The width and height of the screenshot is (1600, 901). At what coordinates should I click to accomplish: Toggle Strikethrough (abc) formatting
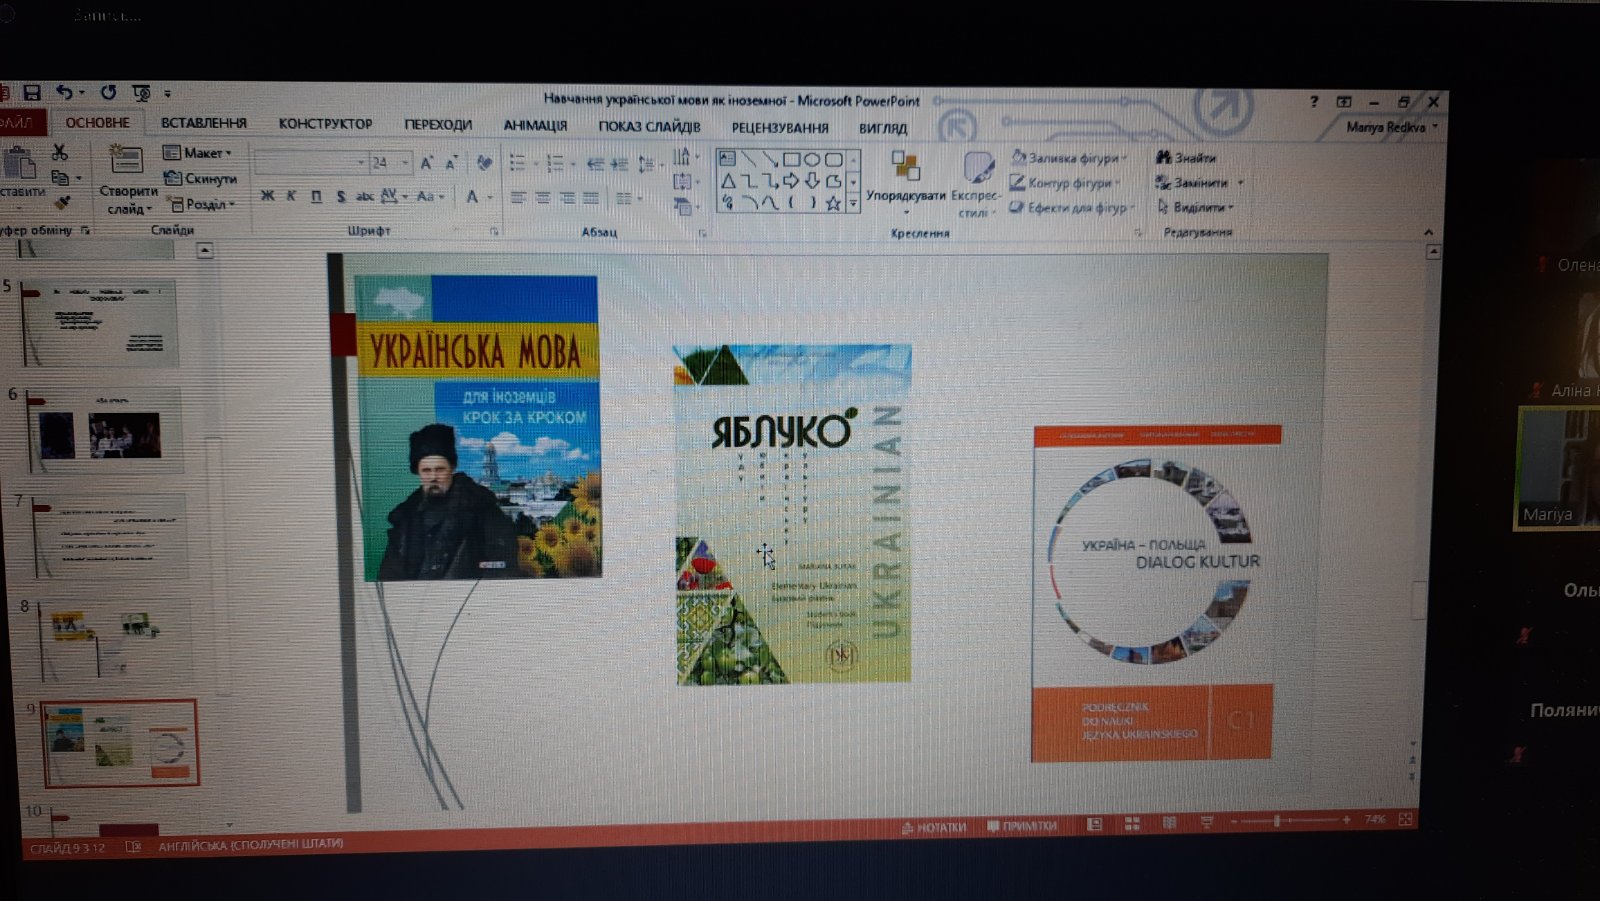coord(364,196)
